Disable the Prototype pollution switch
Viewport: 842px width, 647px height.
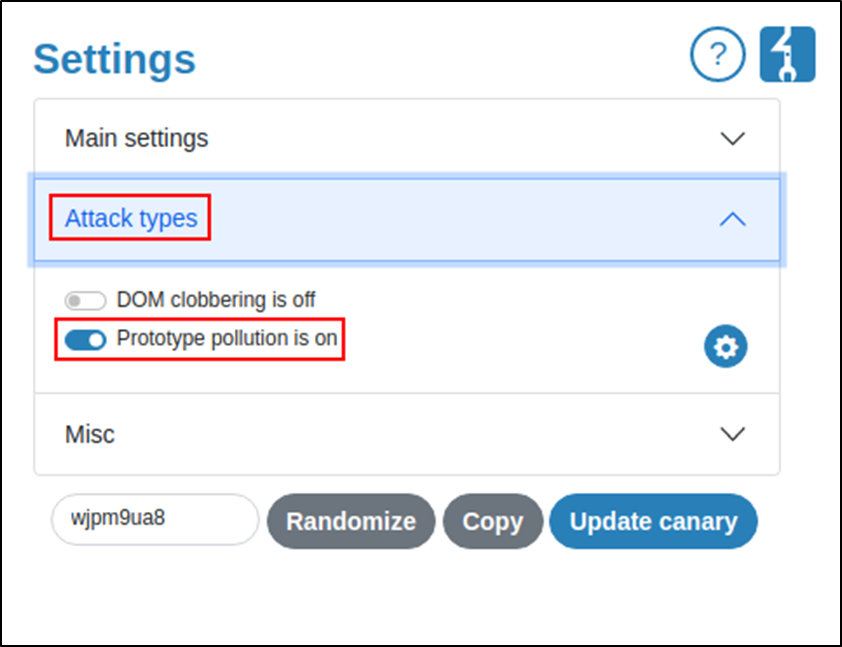pyautogui.click(x=85, y=340)
